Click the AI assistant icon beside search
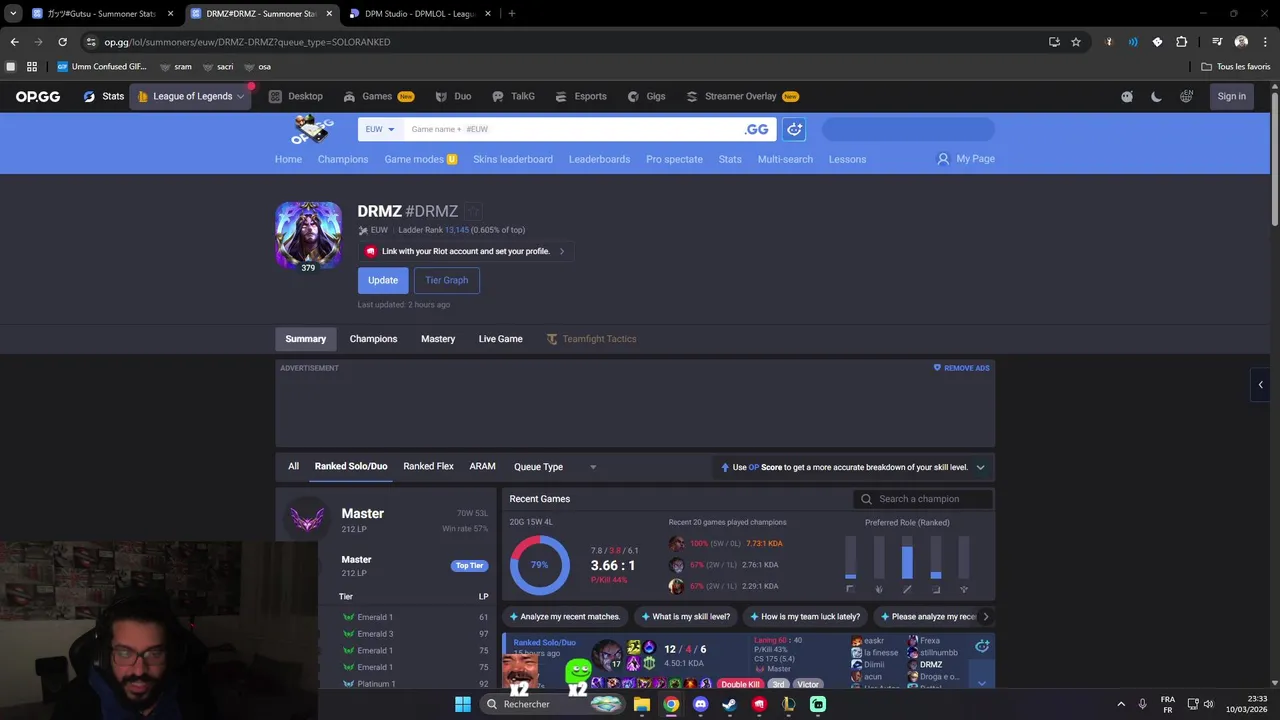1280x720 pixels. tap(794, 129)
